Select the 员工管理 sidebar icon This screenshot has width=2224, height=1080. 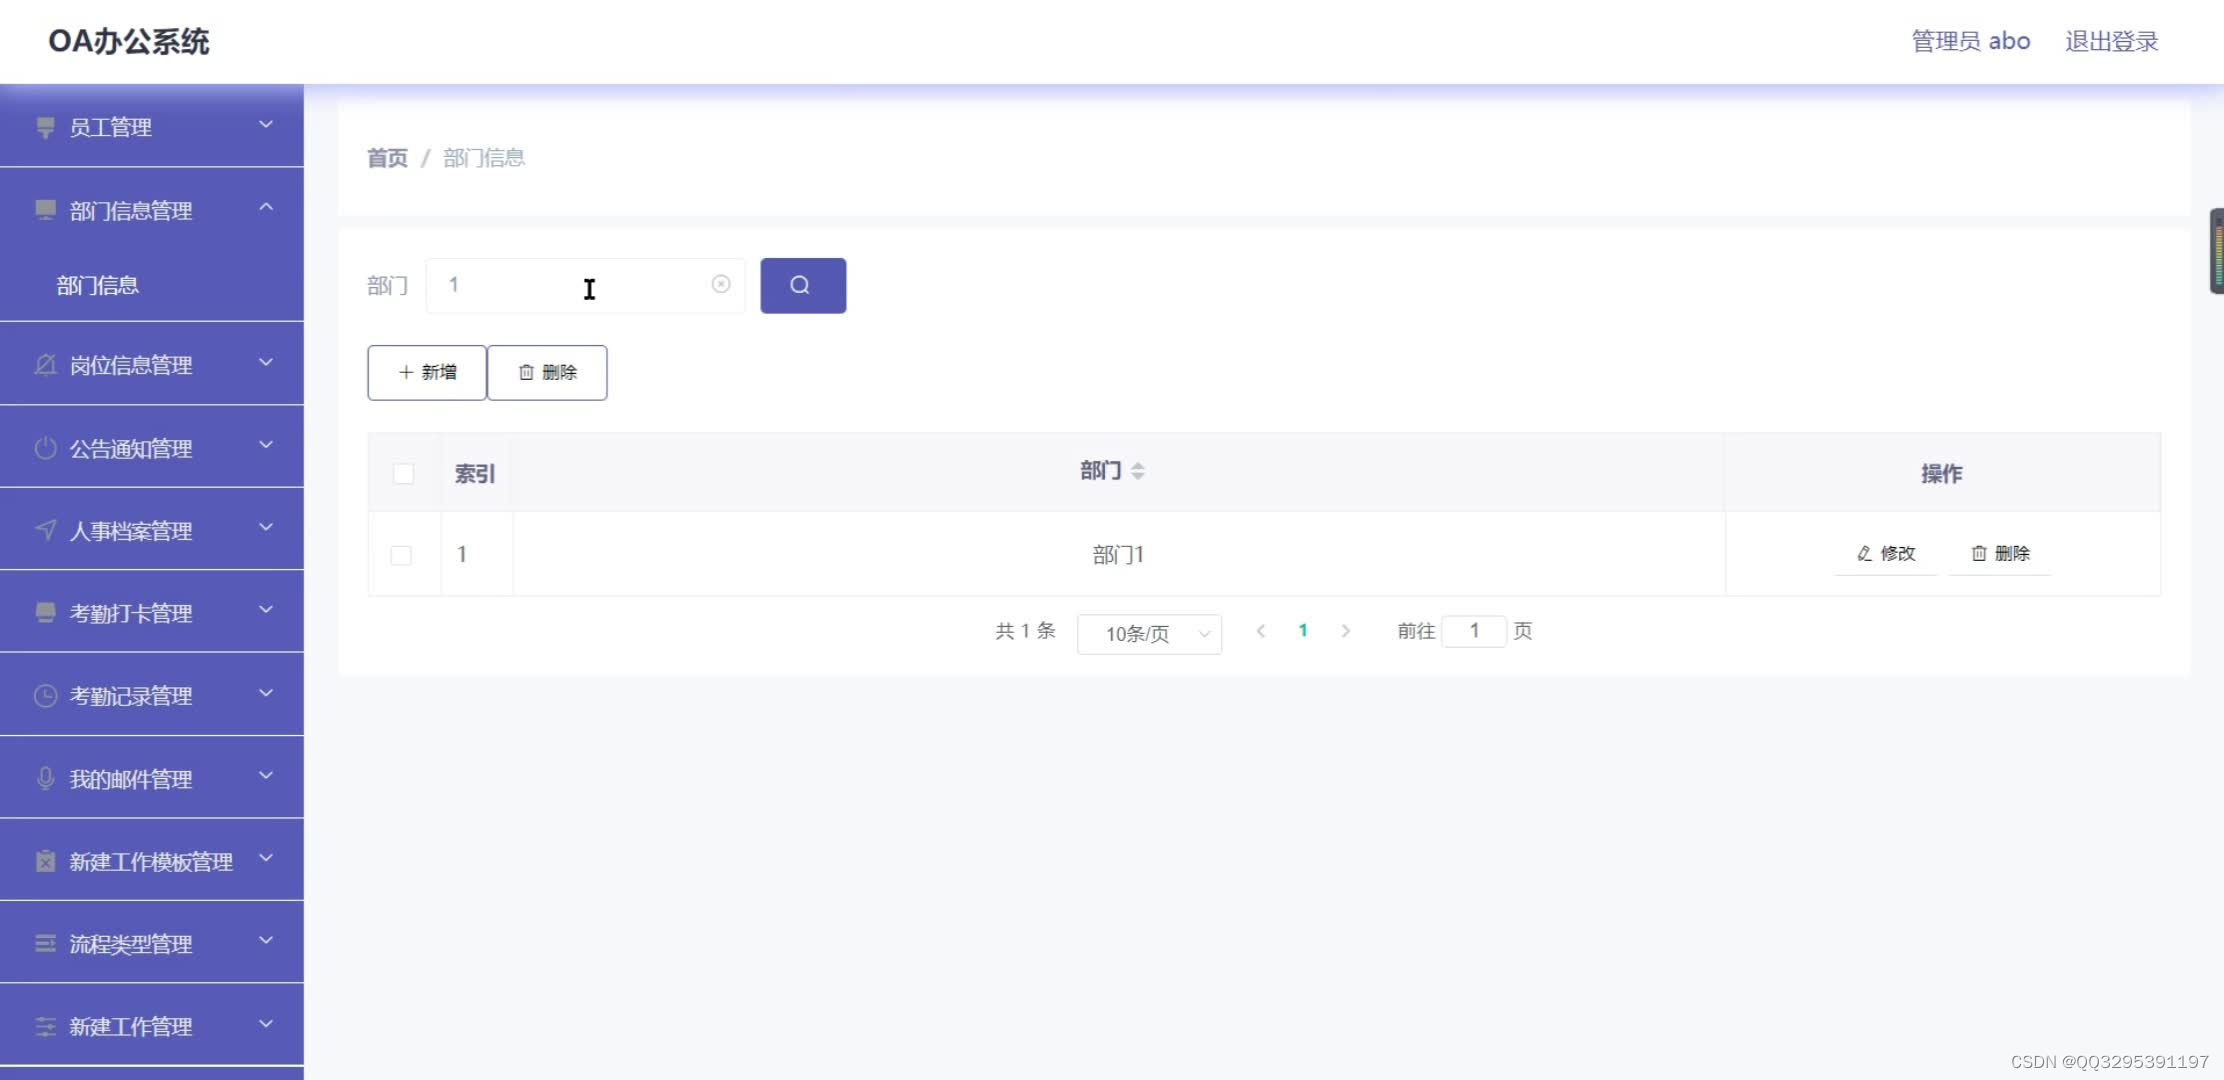click(44, 126)
